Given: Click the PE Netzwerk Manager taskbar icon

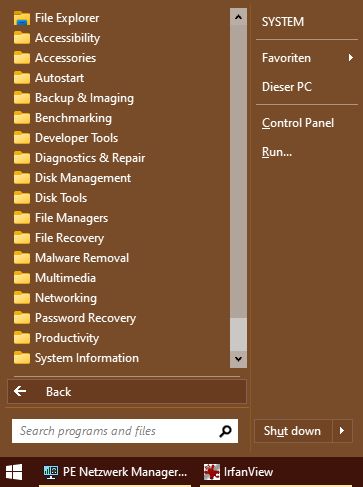Looking at the screenshot, I should coord(51,472).
